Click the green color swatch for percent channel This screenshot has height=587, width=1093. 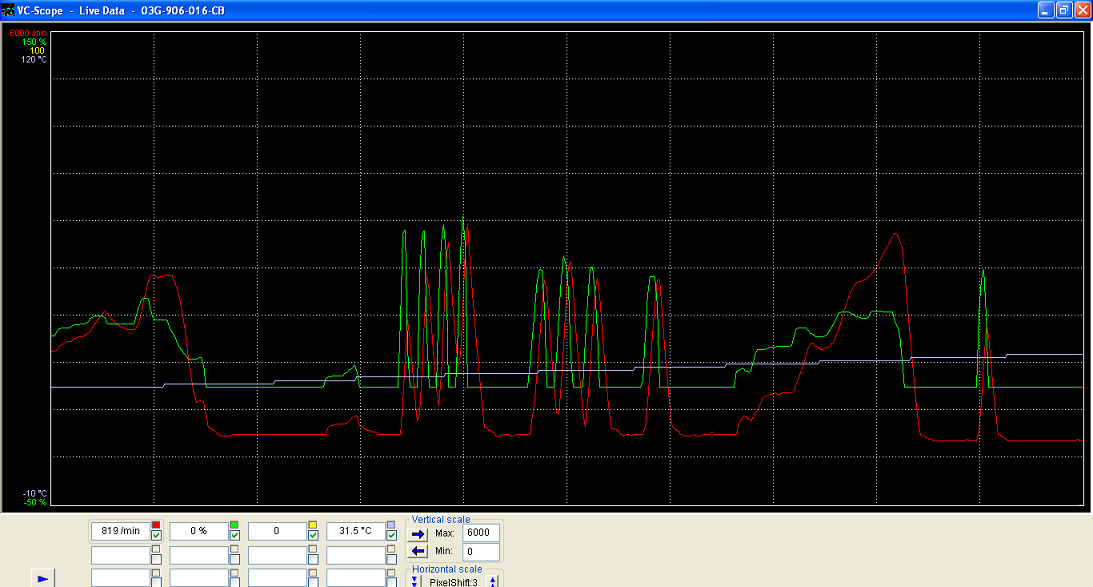pyautogui.click(x=235, y=525)
